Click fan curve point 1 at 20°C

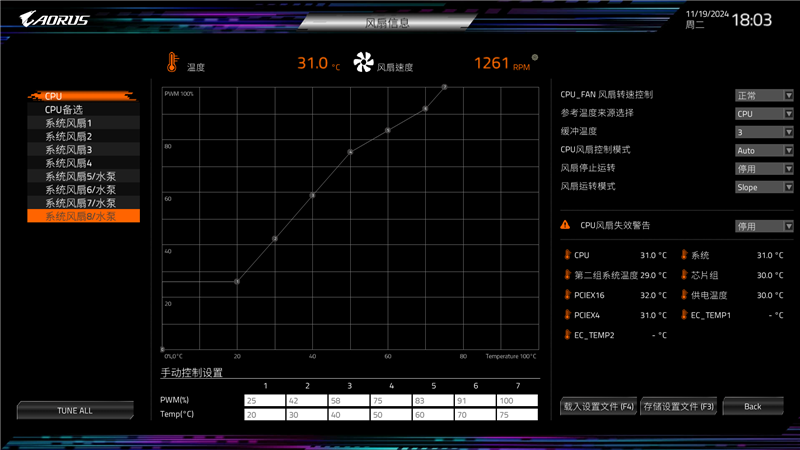237,282
